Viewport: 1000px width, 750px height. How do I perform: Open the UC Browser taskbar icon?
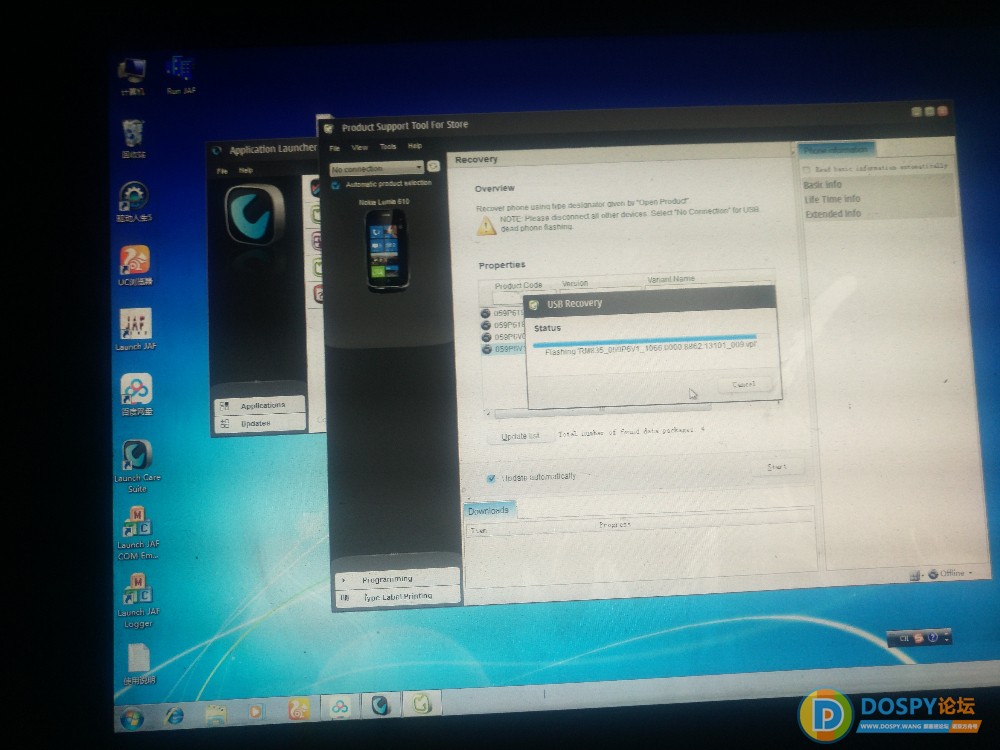298,709
